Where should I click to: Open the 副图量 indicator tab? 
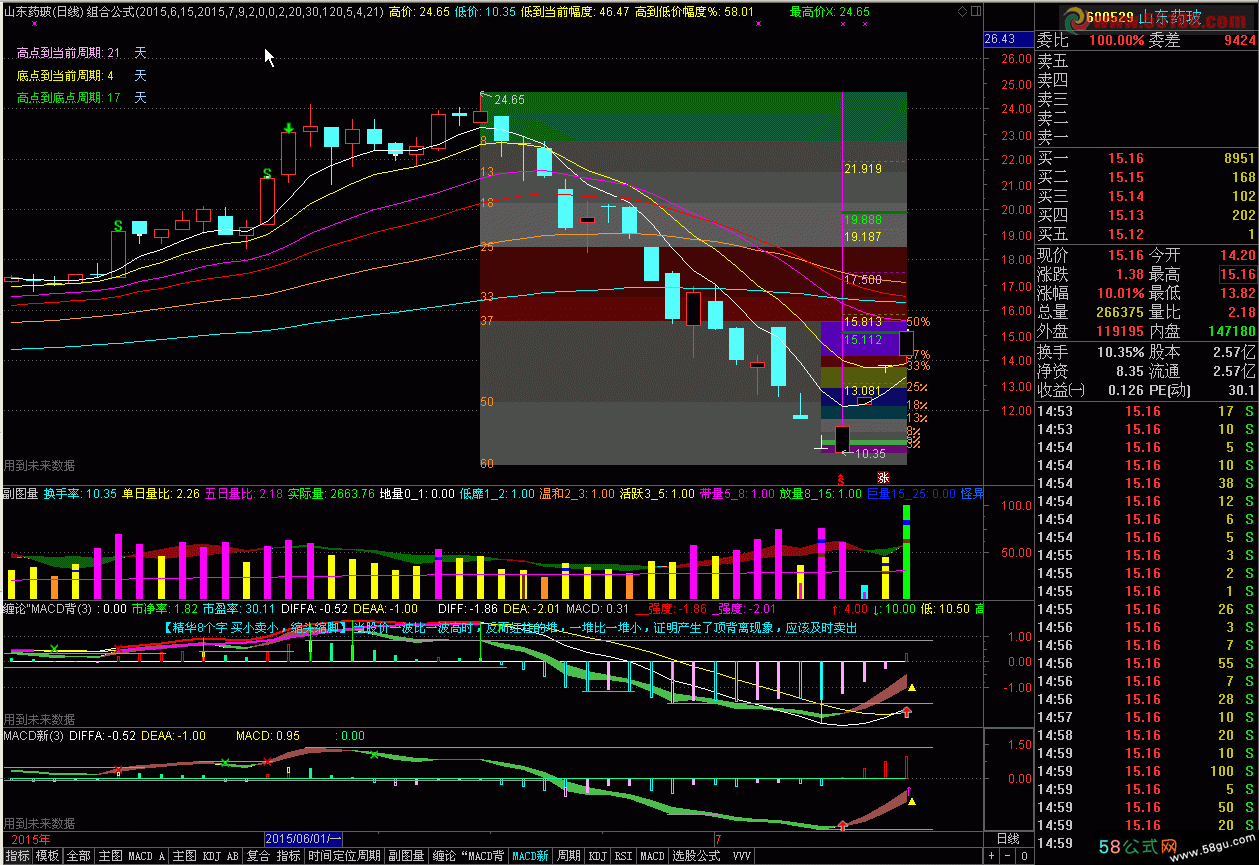tap(408, 856)
